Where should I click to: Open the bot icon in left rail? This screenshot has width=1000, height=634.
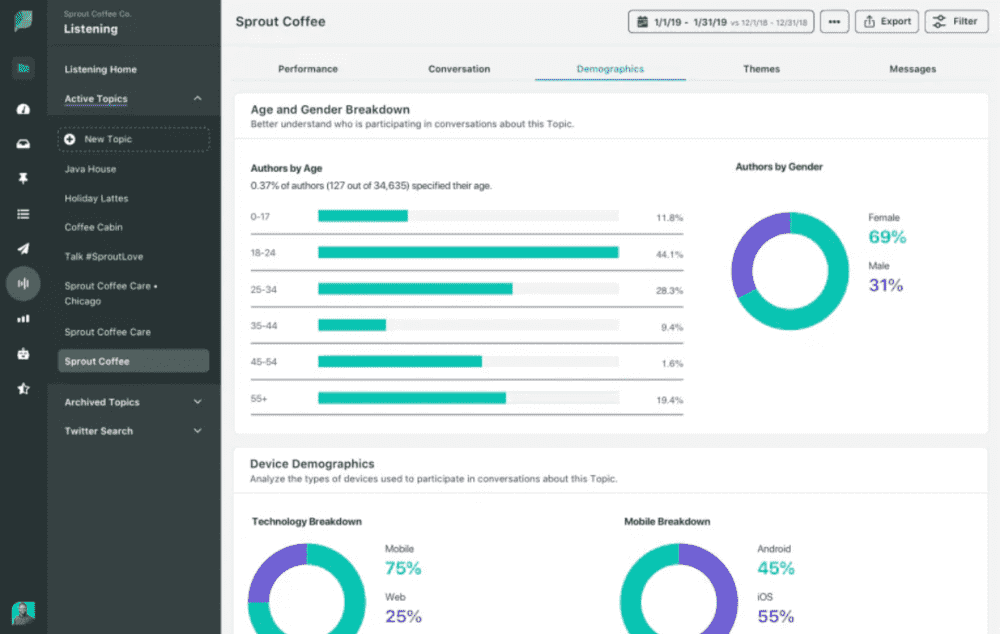pyautogui.click(x=23, y=353)
